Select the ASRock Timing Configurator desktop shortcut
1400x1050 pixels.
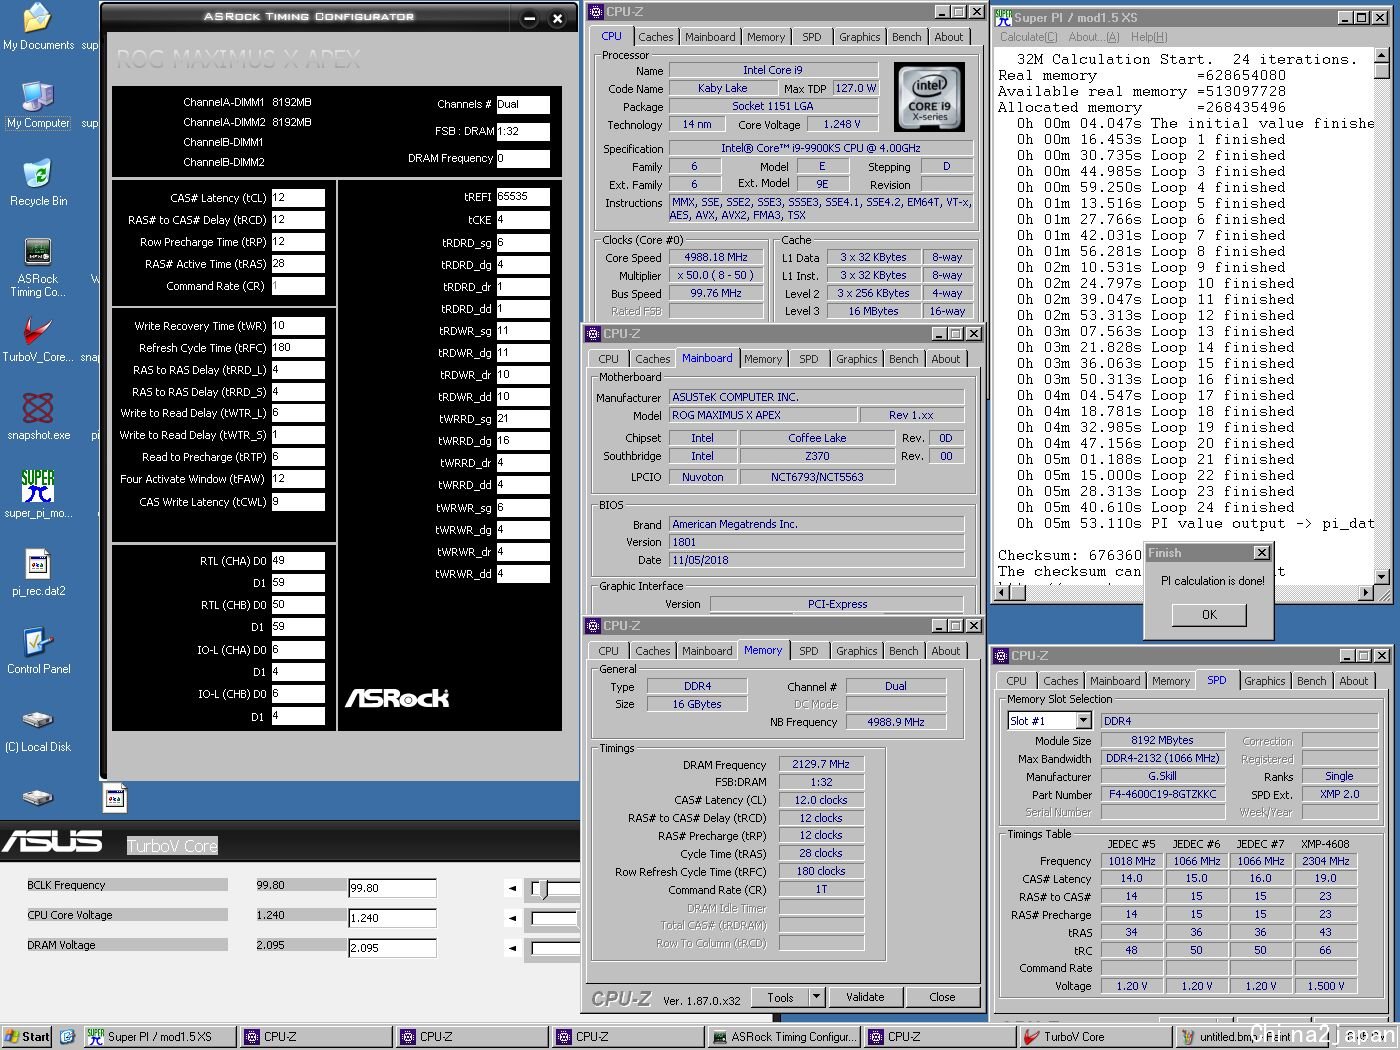[38, 268]
